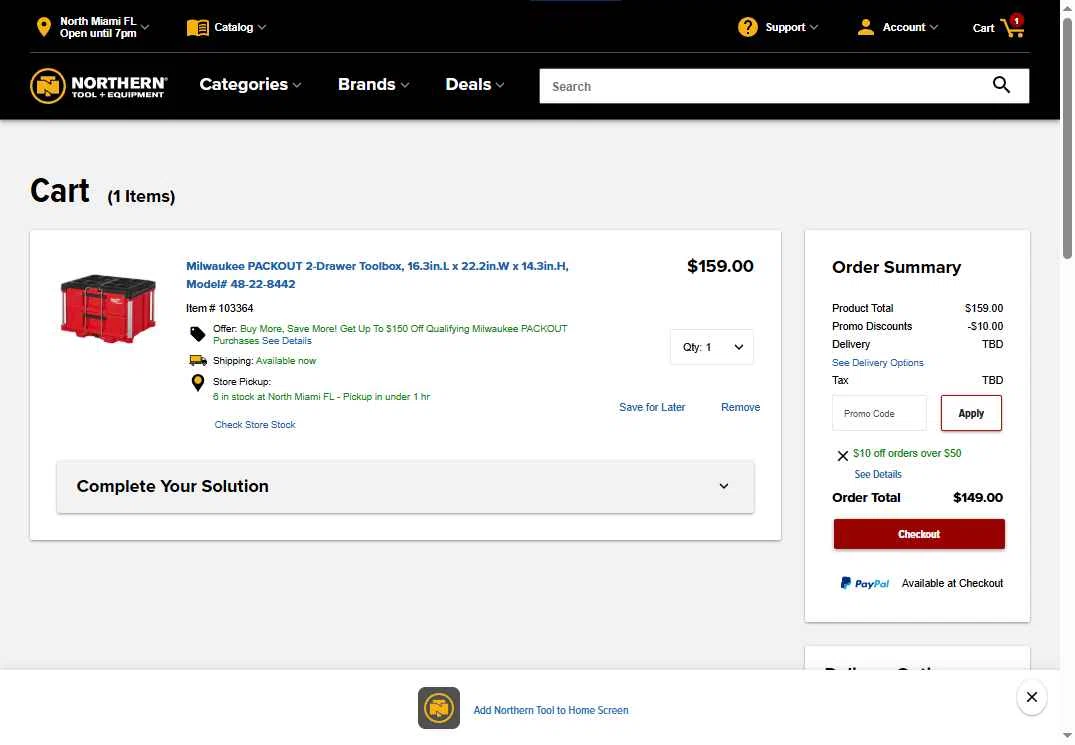Click the offer price tag icon
Viewport: 1075px width, 745px height.
pyautogui.click(x=197, y=334)
